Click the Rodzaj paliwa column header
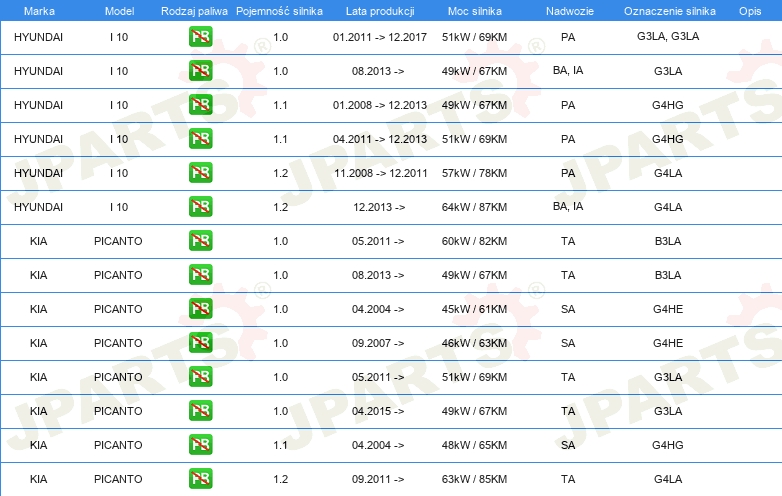 click(x=194, y=10)
